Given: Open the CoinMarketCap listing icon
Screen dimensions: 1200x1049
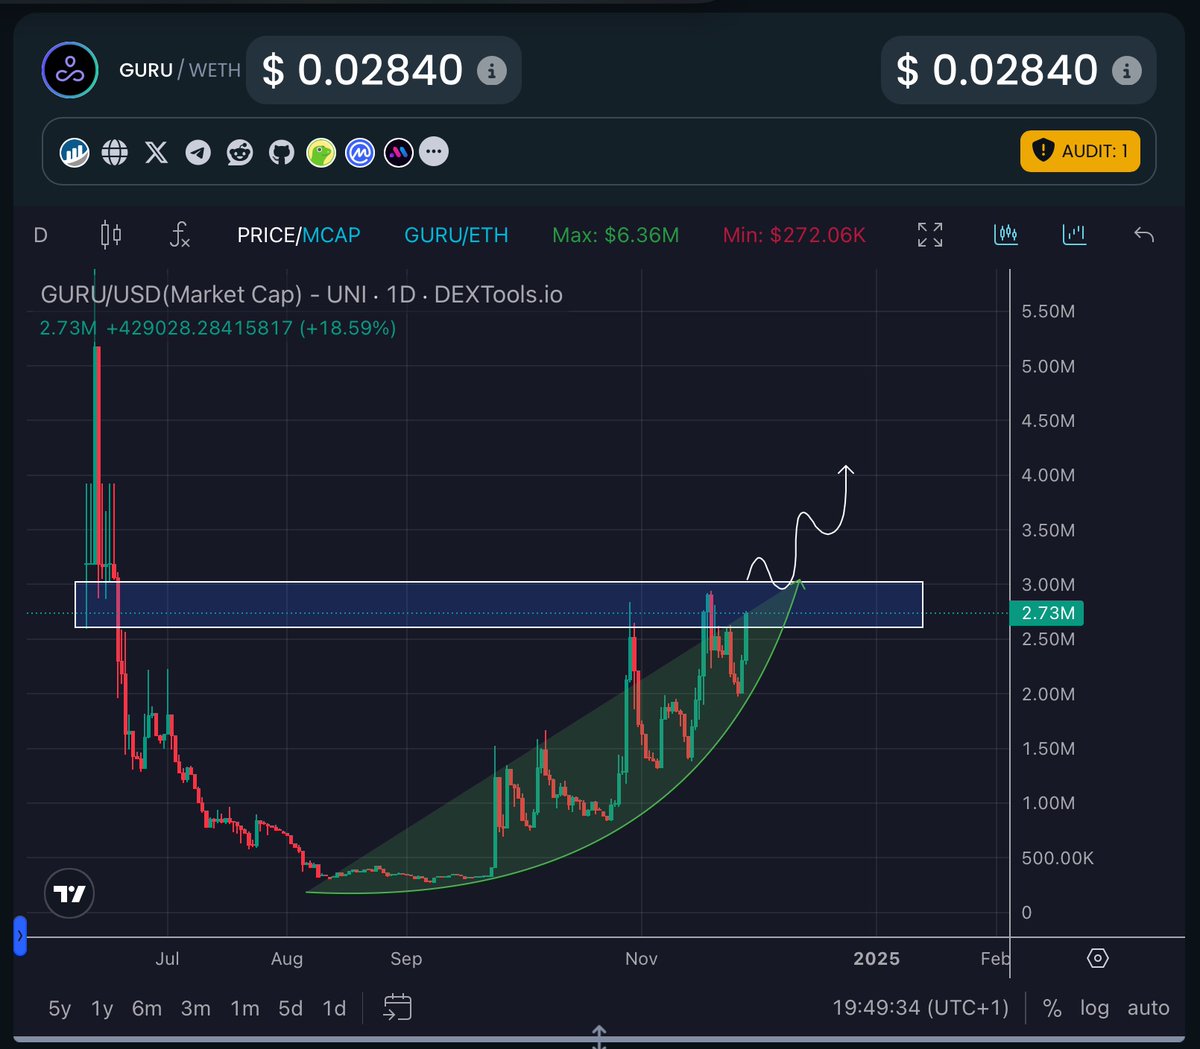Looking at the screenshot, I should coord(360,152).
